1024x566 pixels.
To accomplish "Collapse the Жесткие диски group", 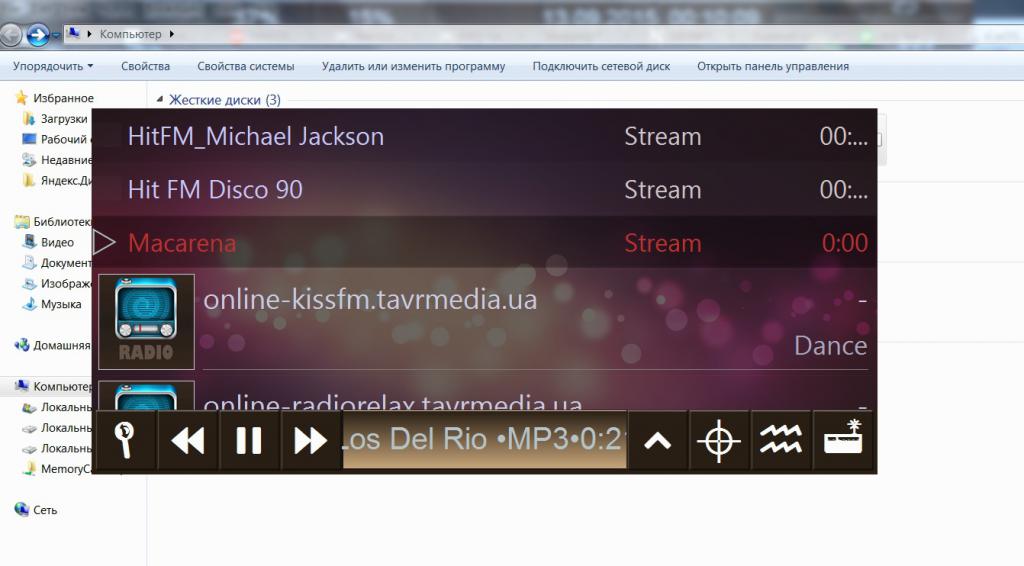I will (160, 100).
